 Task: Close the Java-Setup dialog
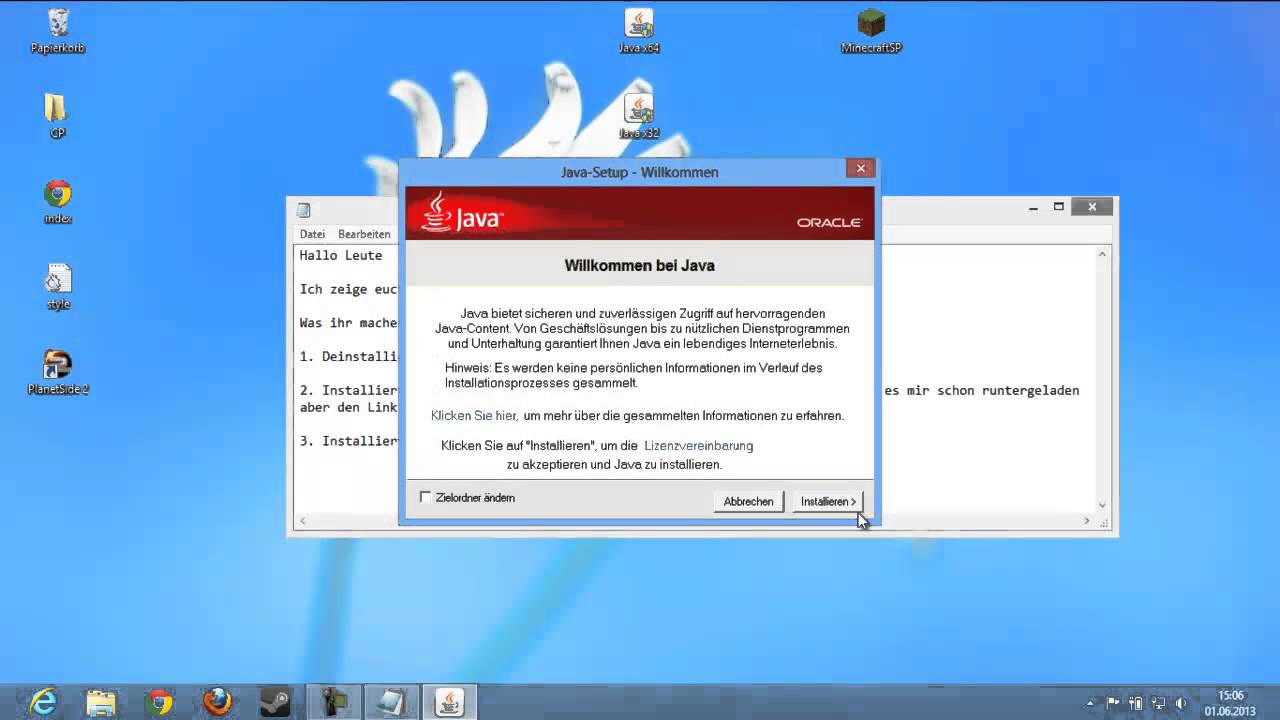pyautogui.click(x=860, y=168)
